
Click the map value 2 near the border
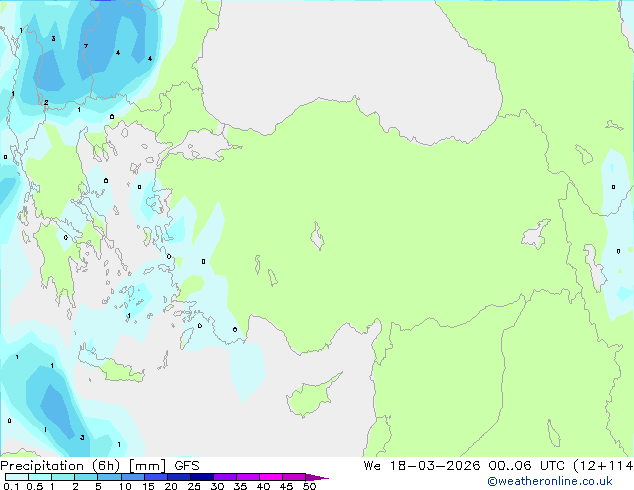[x=46, y=102]
